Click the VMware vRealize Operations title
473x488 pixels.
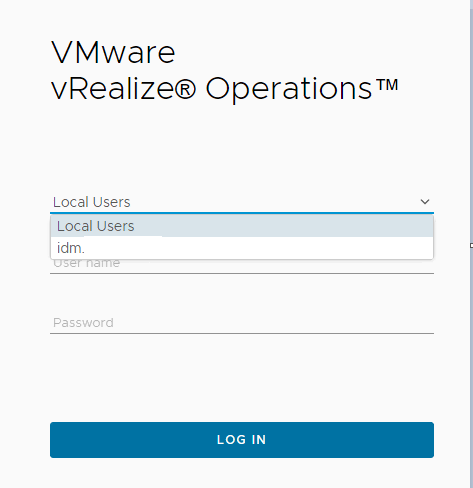(224, 71)
